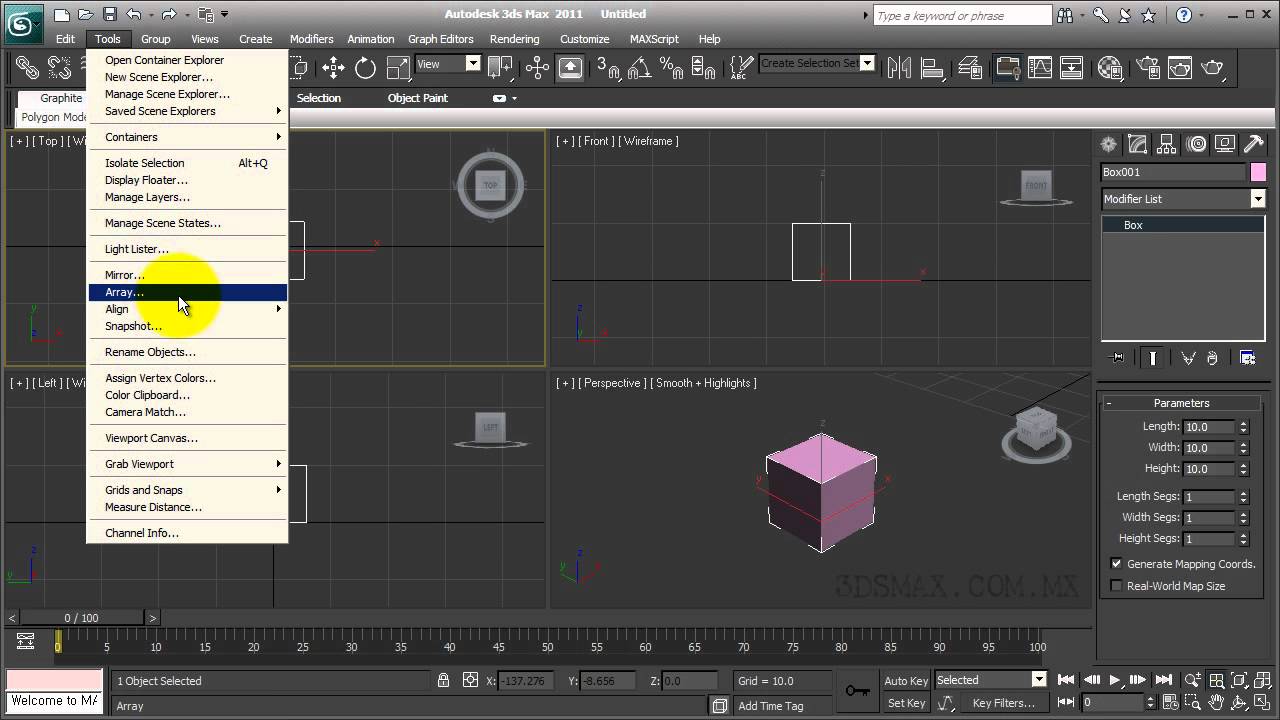Screen dimensions: 1280x720
Task: Open the Rendering menu
Action: pos(514,39)
